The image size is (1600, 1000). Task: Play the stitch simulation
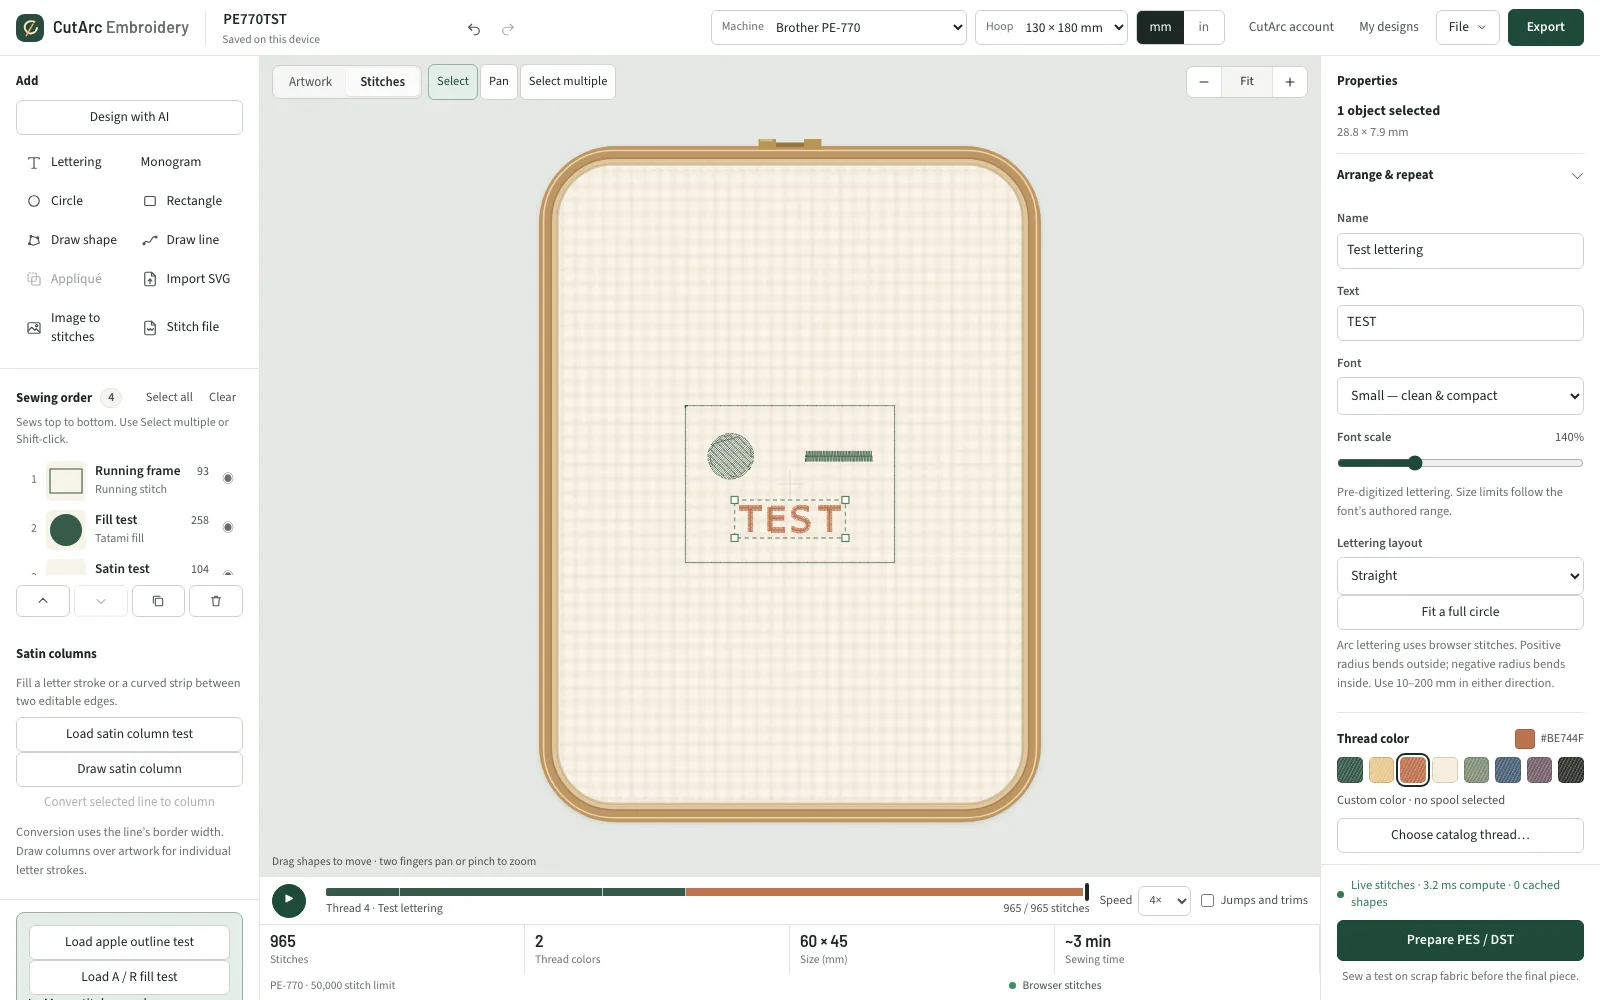click(x=289, y=900)
